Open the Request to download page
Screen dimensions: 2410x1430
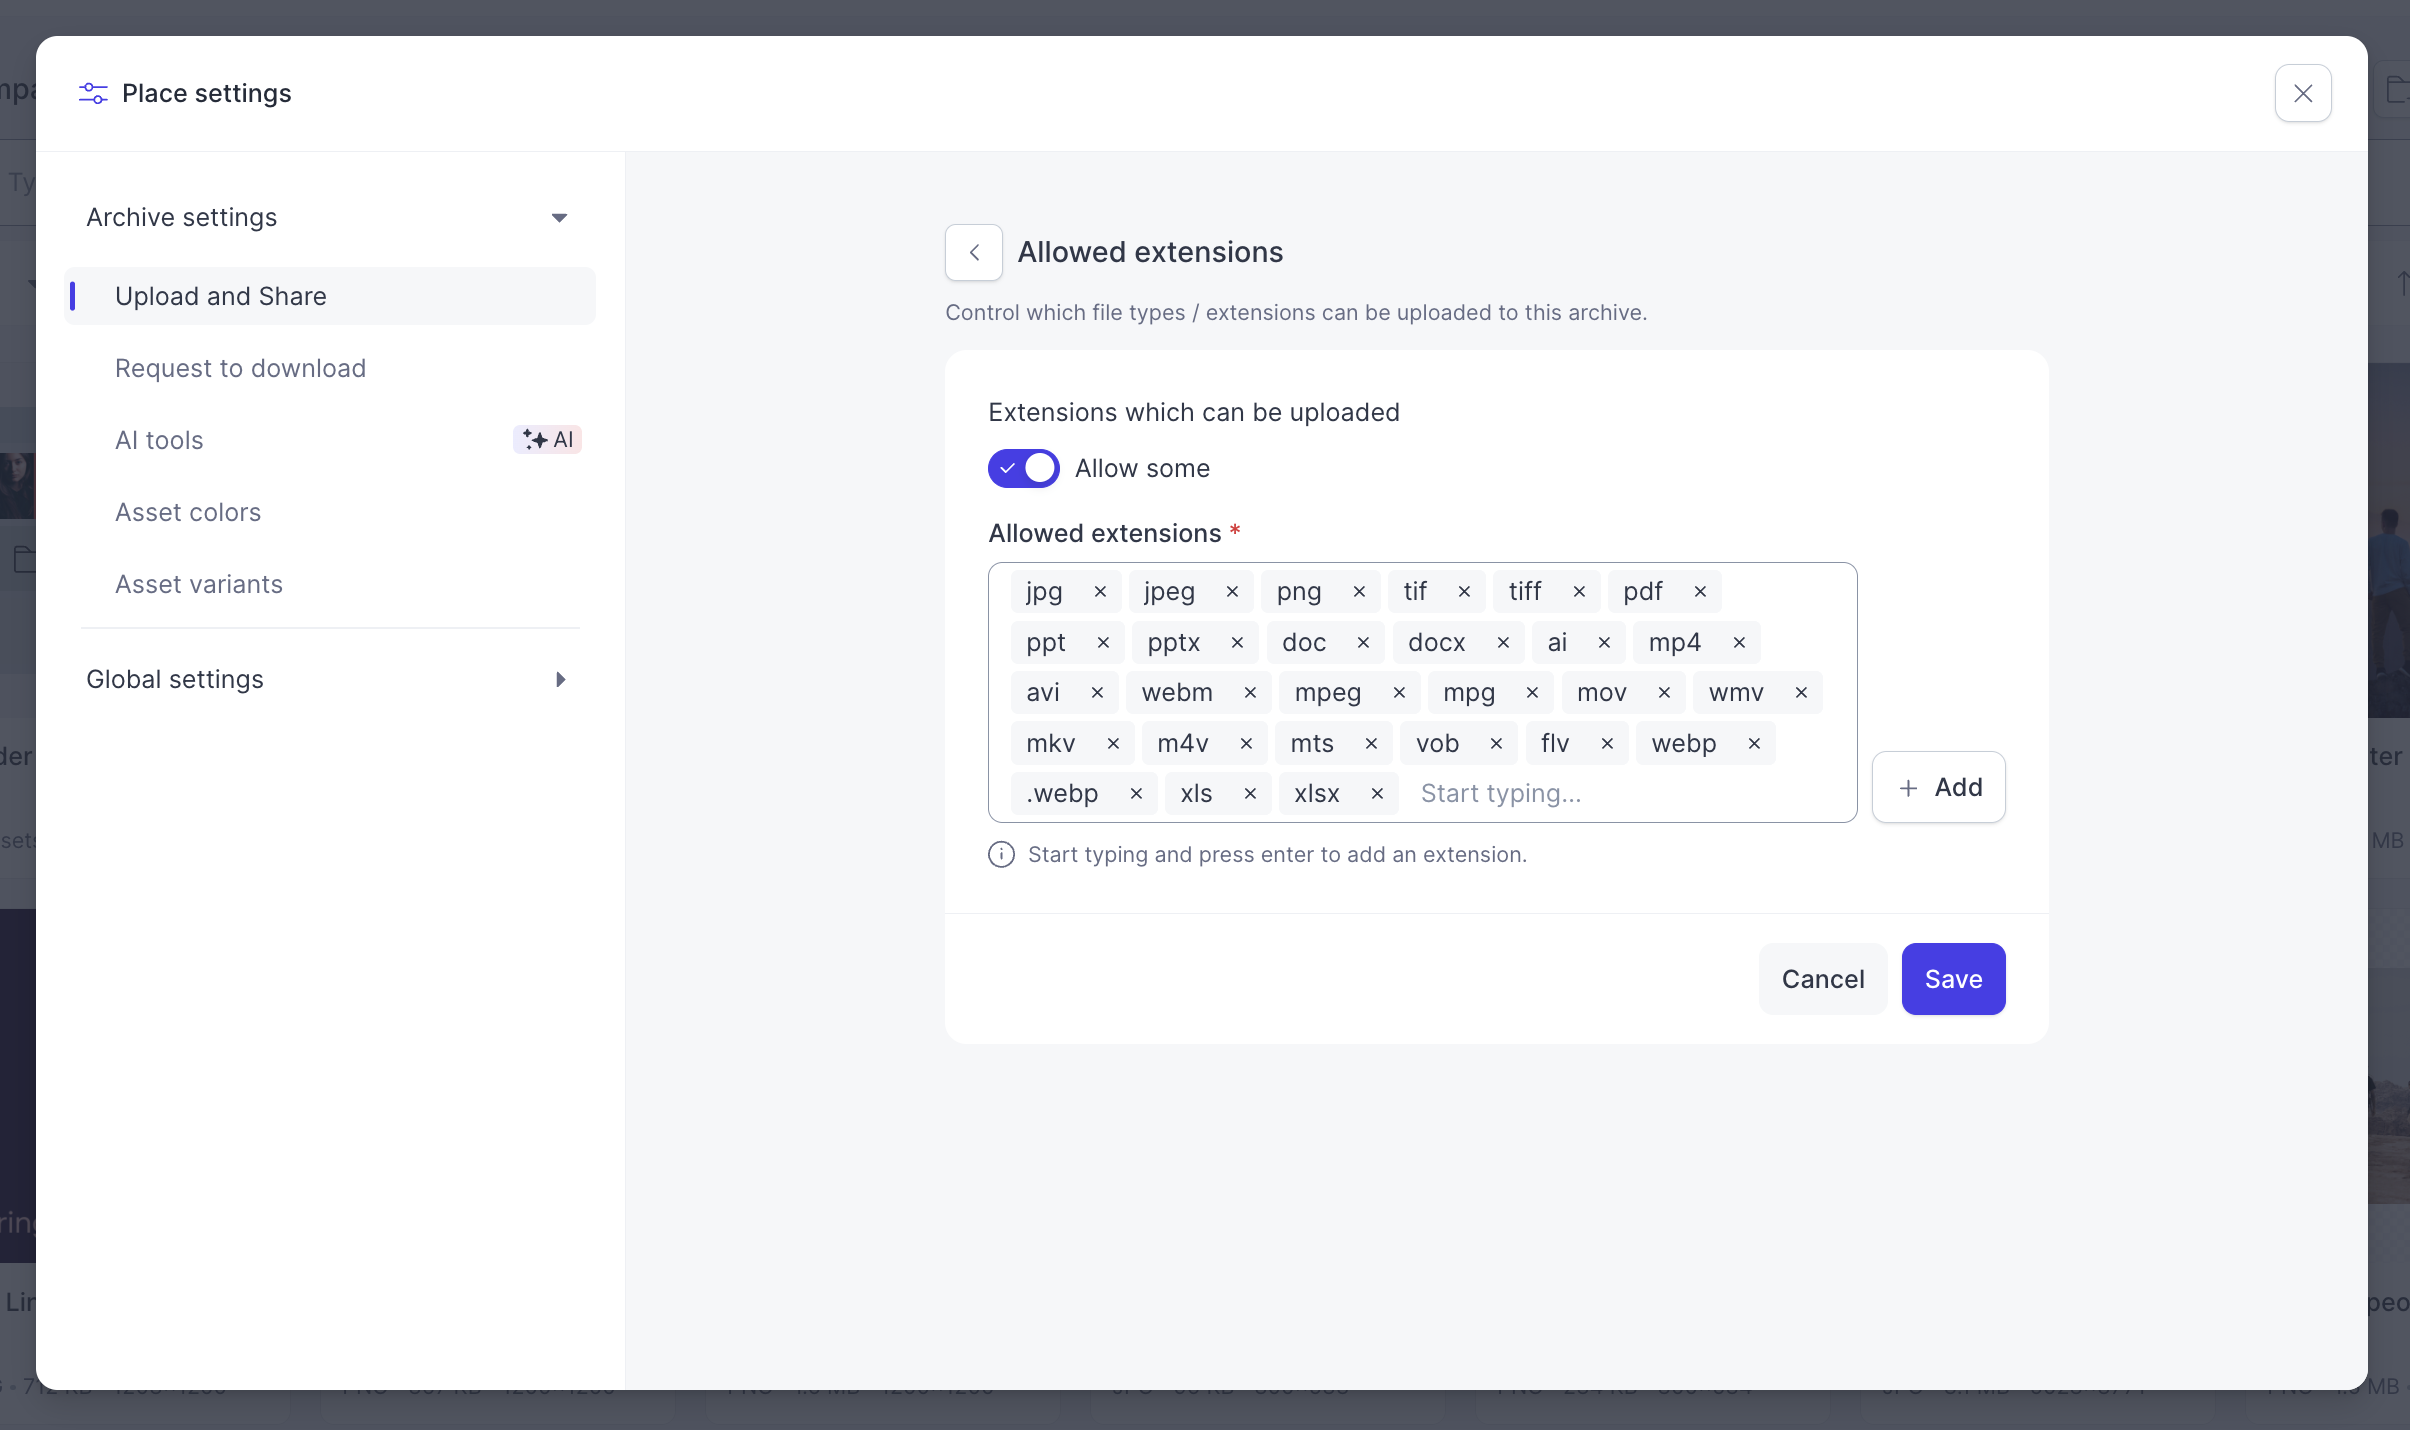point(240,369)
